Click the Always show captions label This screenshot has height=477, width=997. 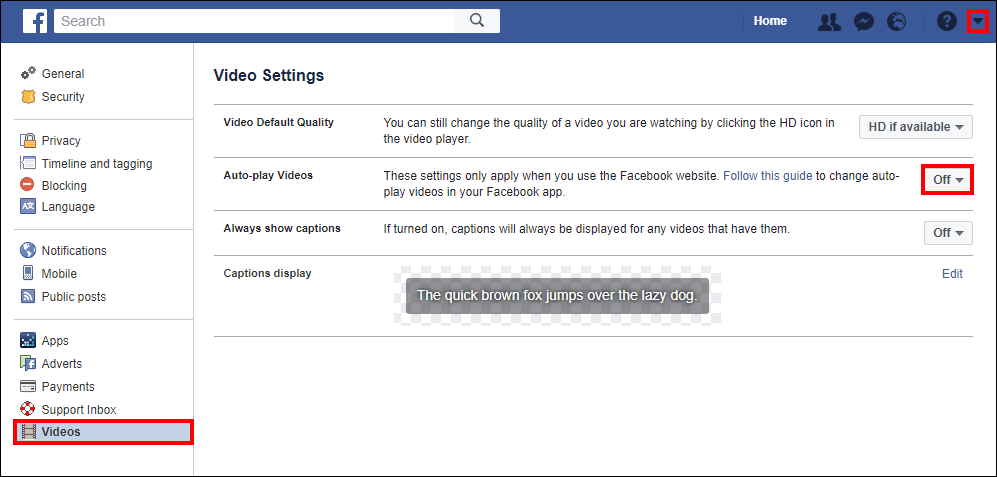click(x=282, y=228)
